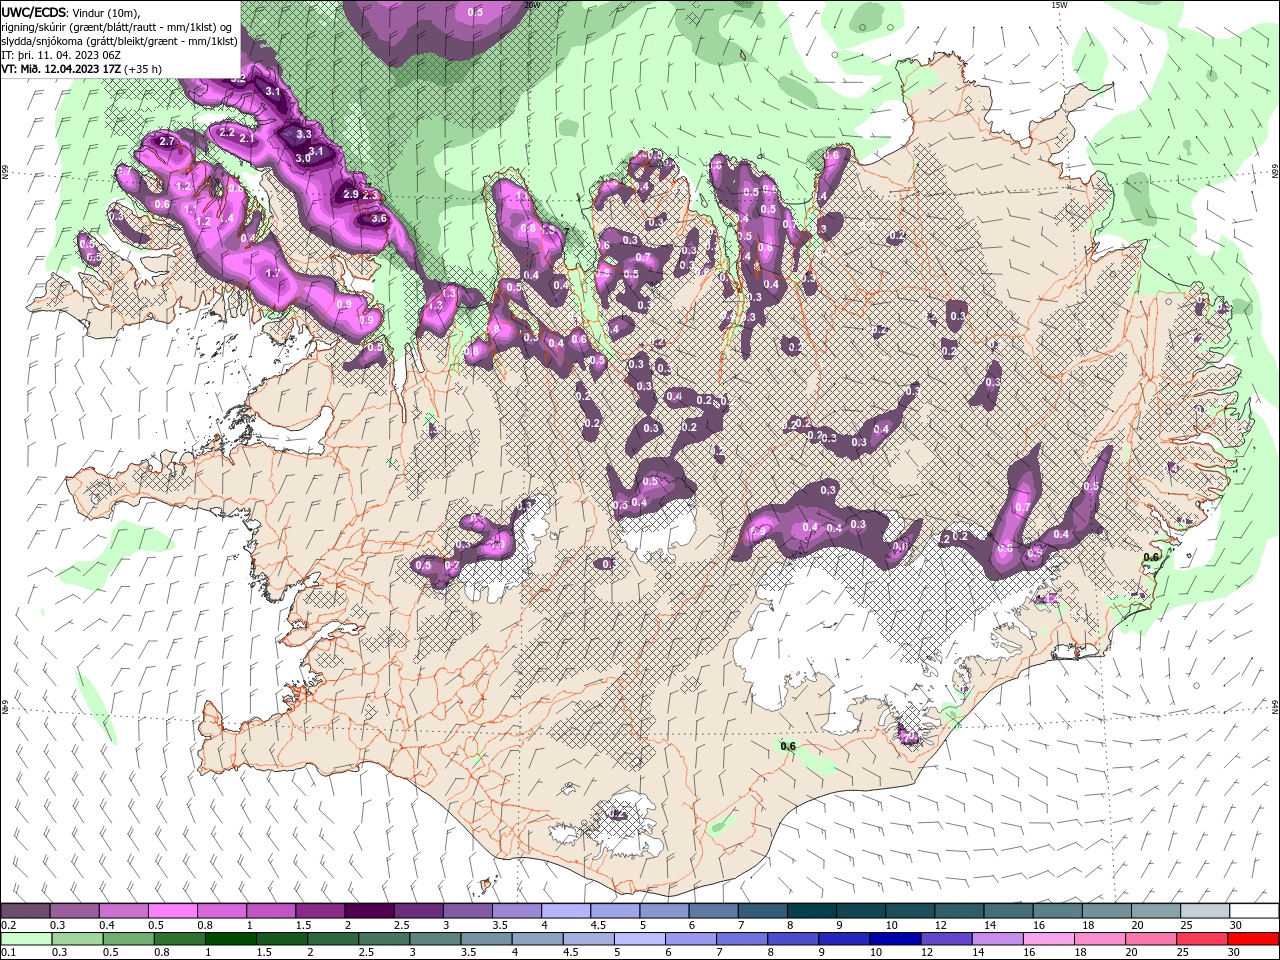
Task: Click the '20W' longitude label at top
Action: click(x=531, y=5)
